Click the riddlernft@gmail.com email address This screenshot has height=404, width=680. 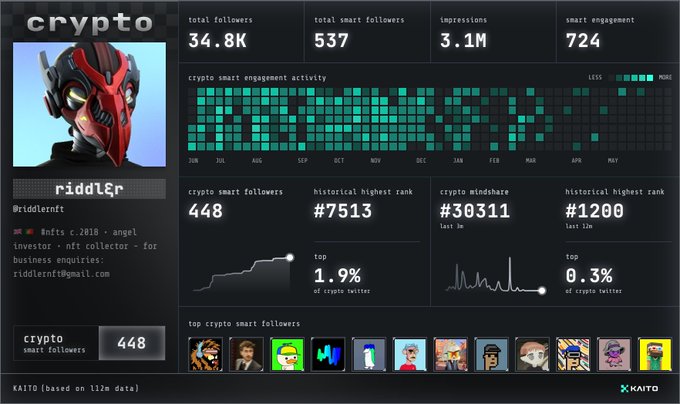click(61, 274)
